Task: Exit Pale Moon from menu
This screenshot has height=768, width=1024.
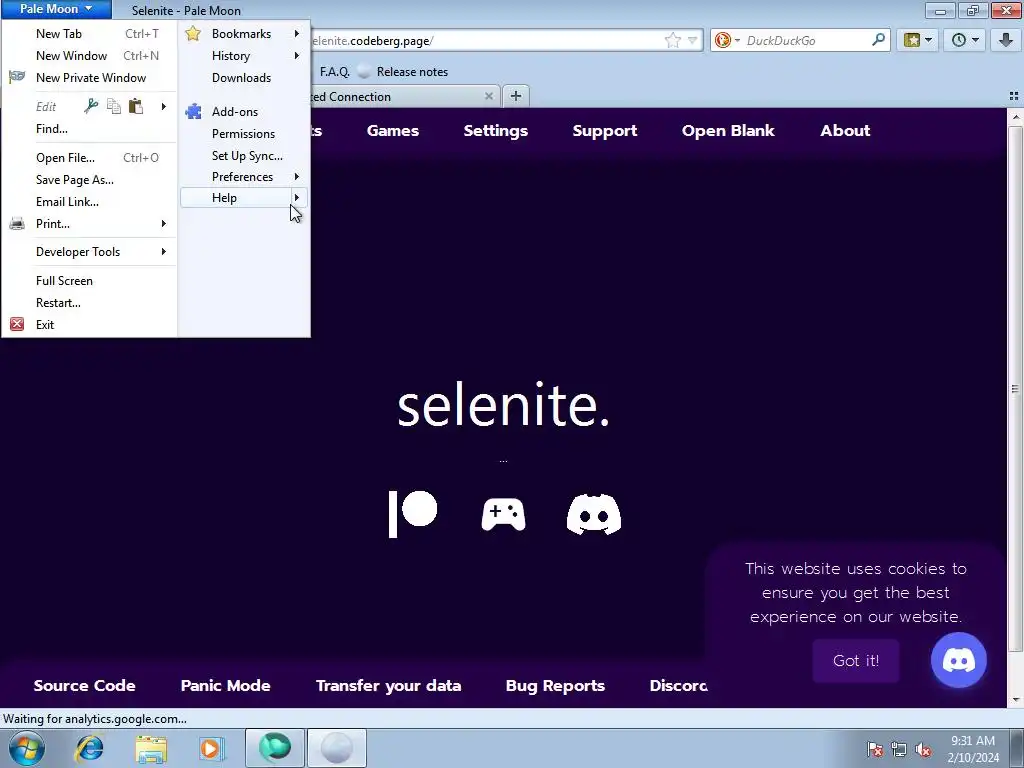Action: coord(89,325)
